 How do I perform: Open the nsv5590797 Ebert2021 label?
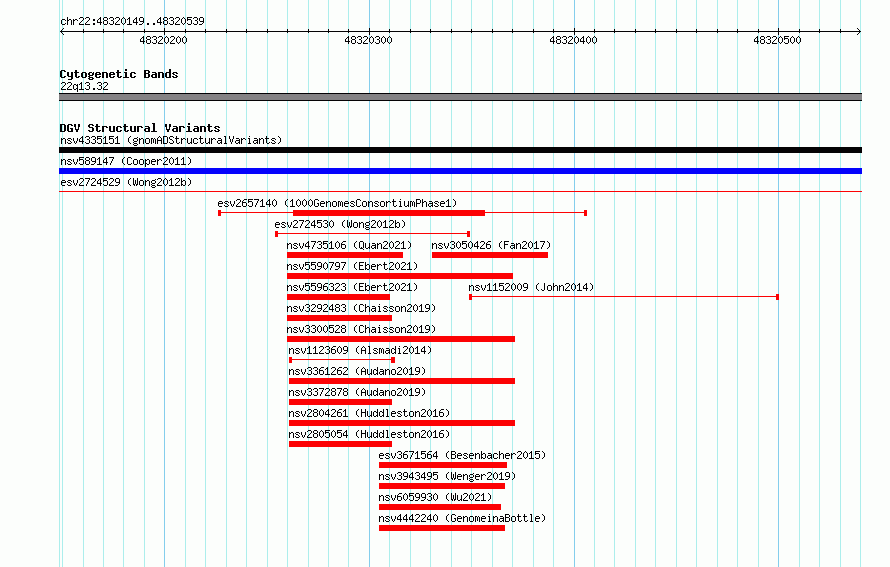pos(352,266)
